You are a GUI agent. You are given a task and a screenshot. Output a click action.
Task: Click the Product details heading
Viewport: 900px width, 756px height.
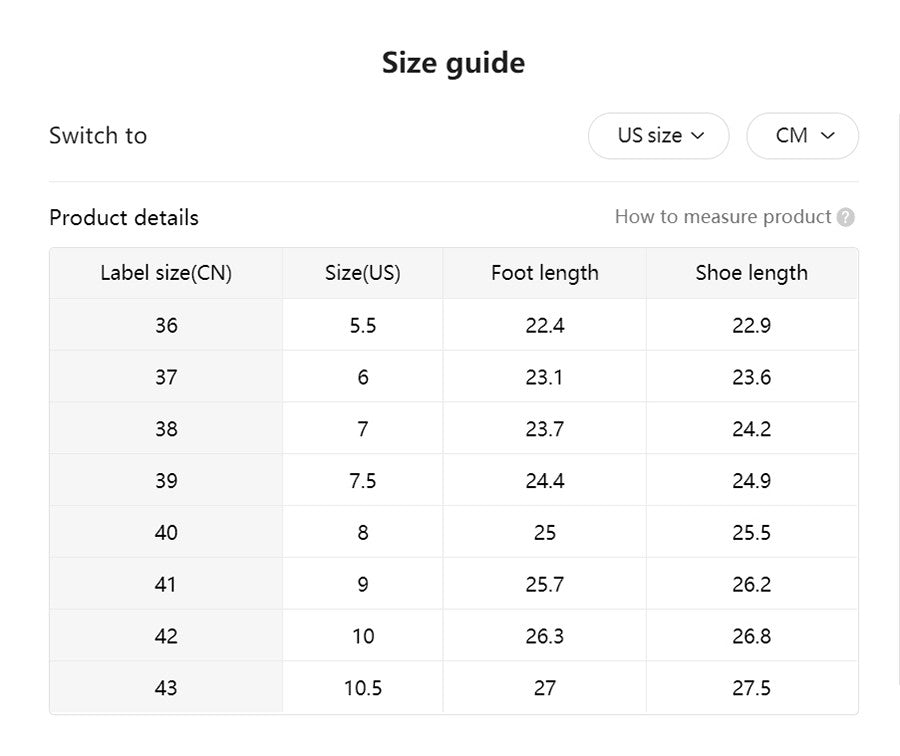tap(123, 217)
